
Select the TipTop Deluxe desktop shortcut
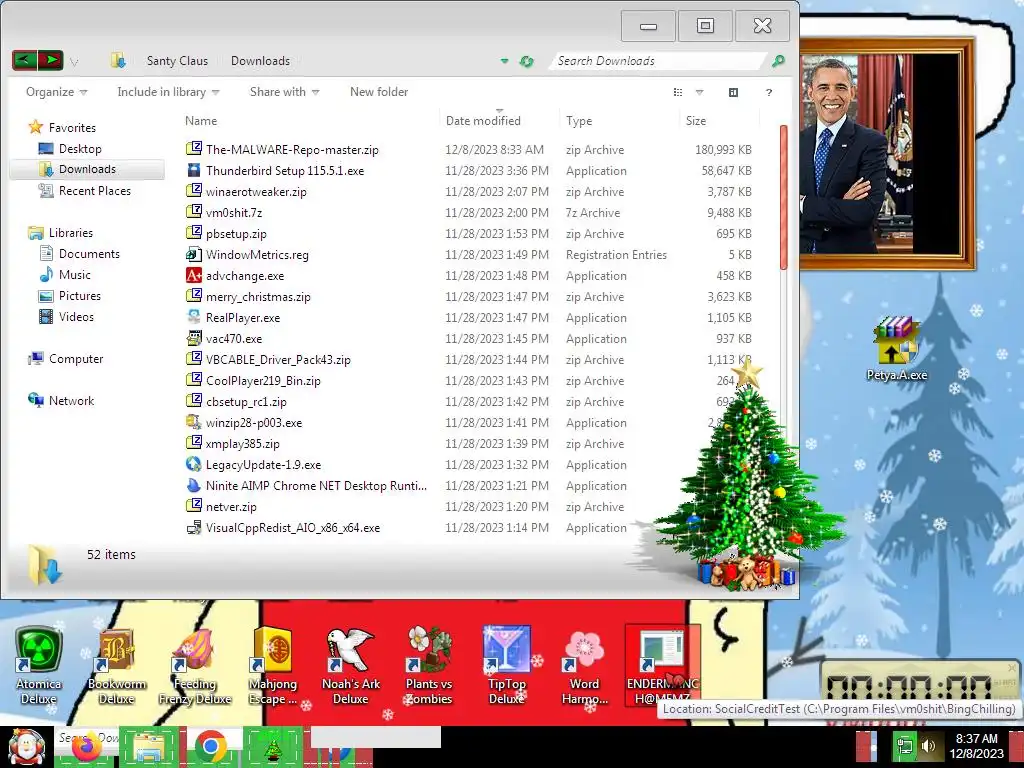coord(507,665)
